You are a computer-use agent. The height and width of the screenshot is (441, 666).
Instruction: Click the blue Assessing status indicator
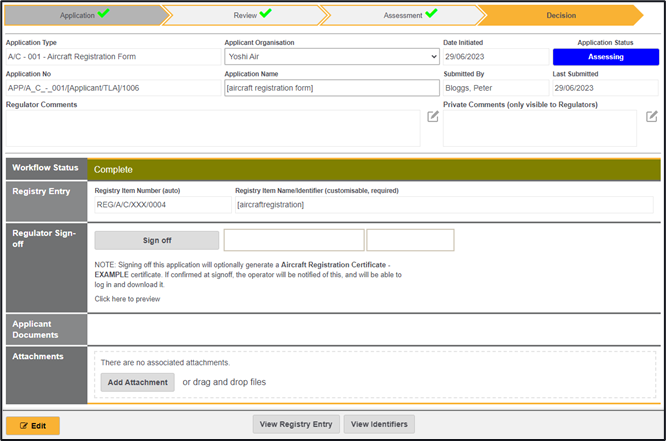pos(605,57)
